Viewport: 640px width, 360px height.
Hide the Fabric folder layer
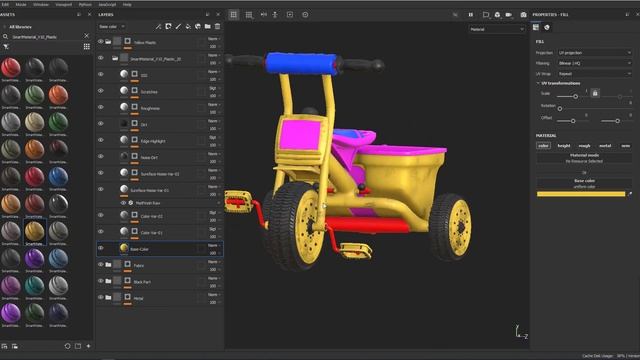(x=100, y=264)
